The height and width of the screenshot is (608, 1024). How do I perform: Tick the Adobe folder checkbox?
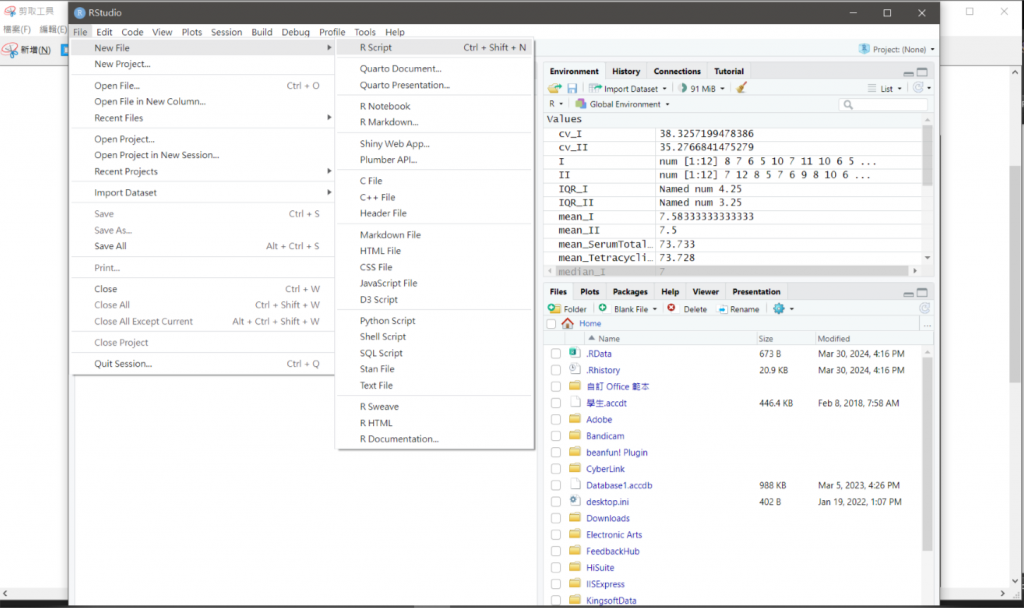tap(556, 420)
